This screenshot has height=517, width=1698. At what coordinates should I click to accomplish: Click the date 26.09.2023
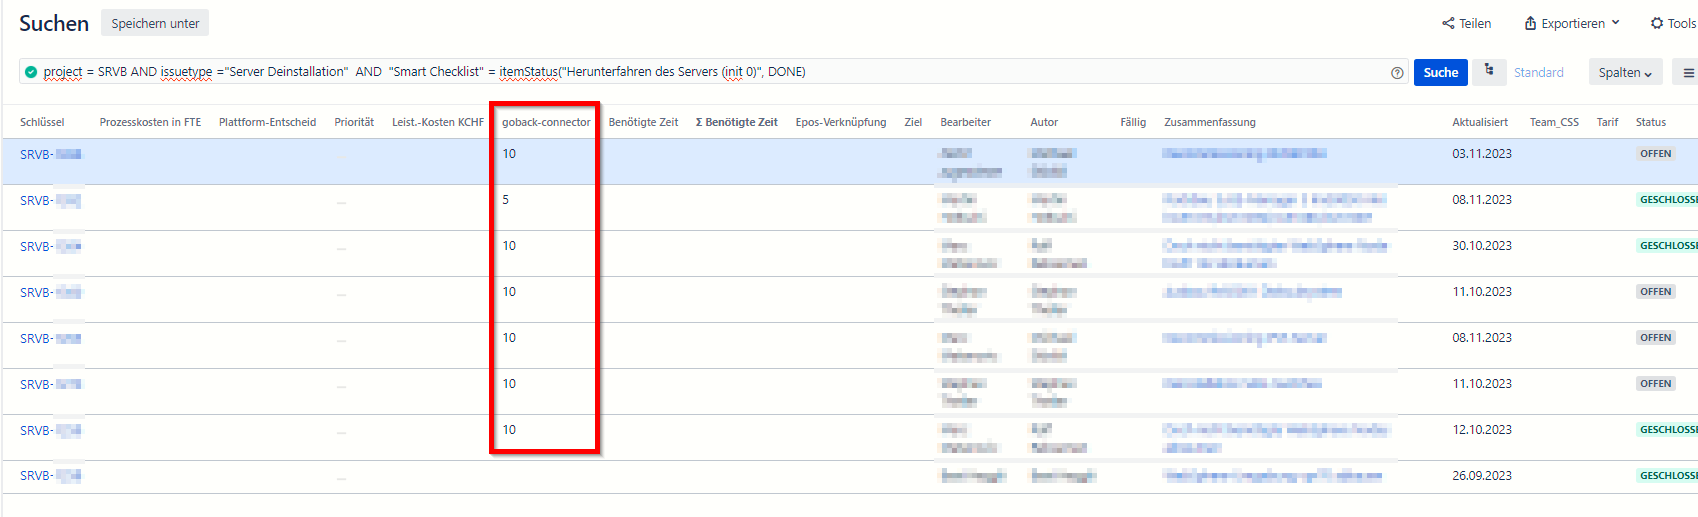tap(1482, 476)
